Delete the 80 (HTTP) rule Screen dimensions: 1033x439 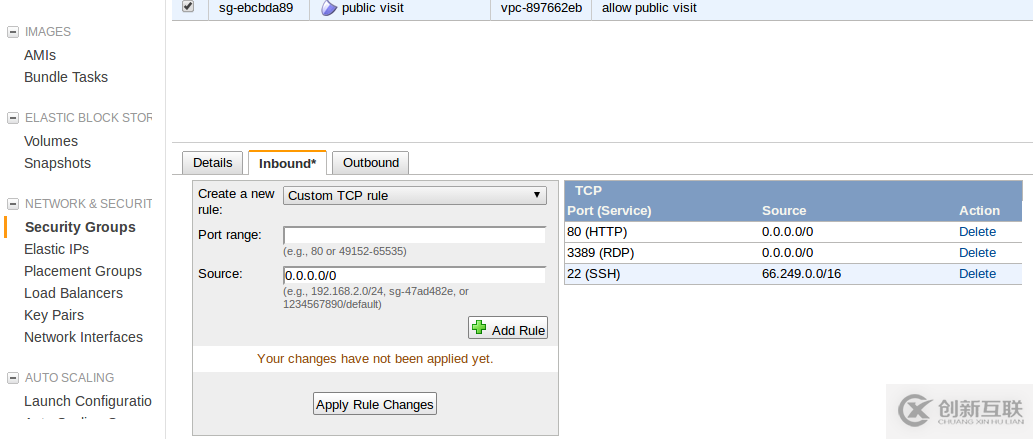click(977, 231)
